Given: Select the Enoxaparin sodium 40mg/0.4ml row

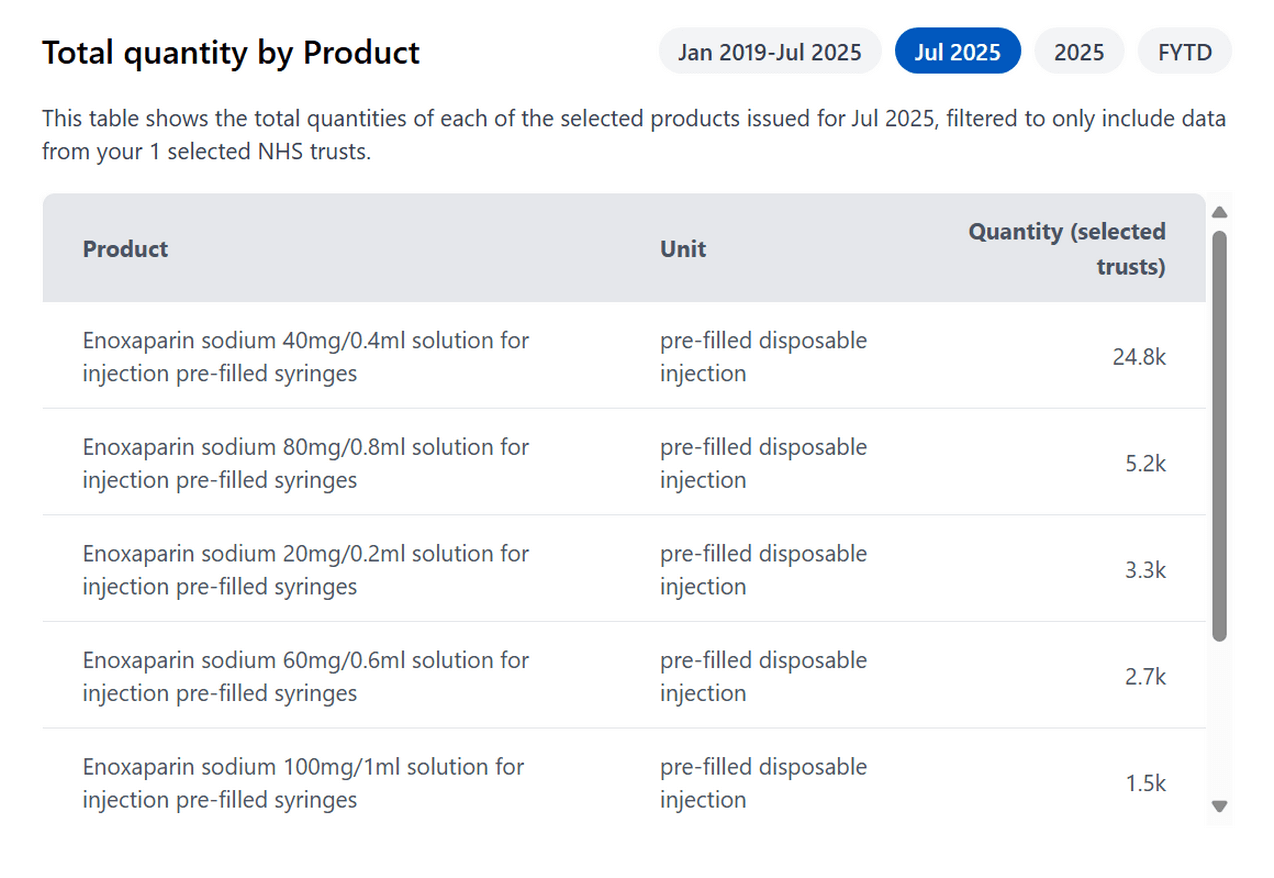Looking at the screenshot, I should [x=306, y=356].
